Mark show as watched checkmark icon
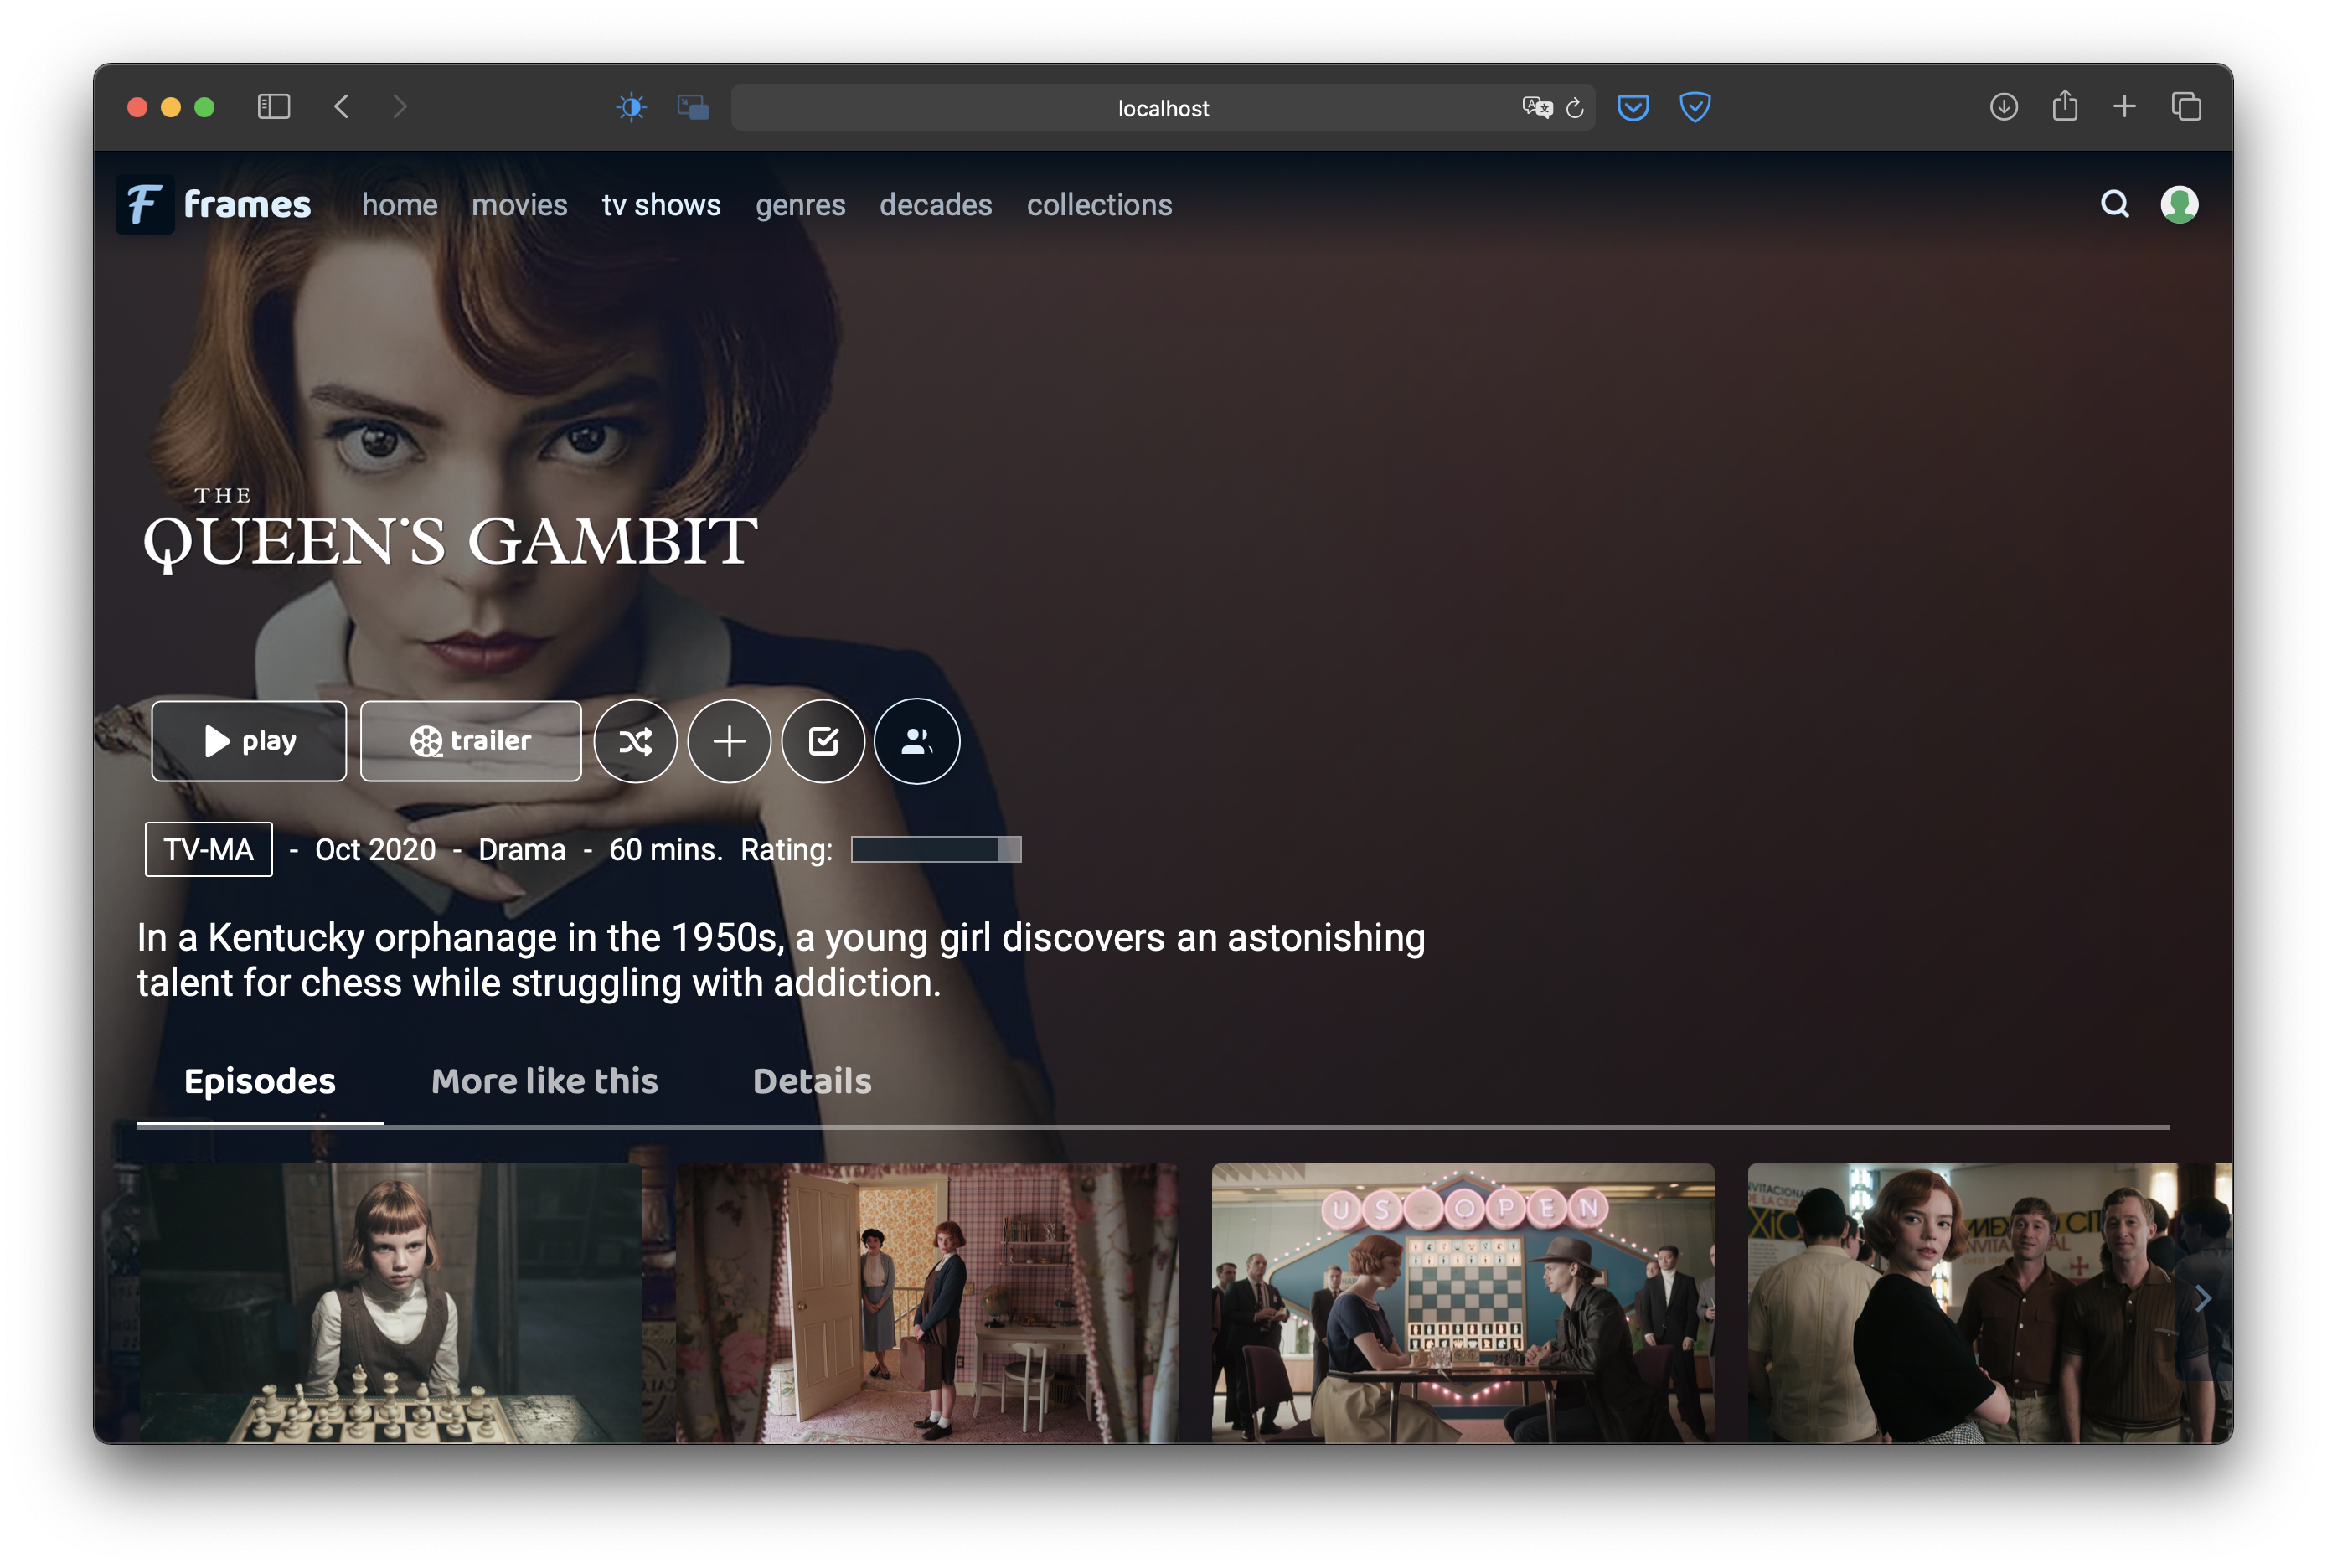The image size is (2327, 1568). (823, 741)
